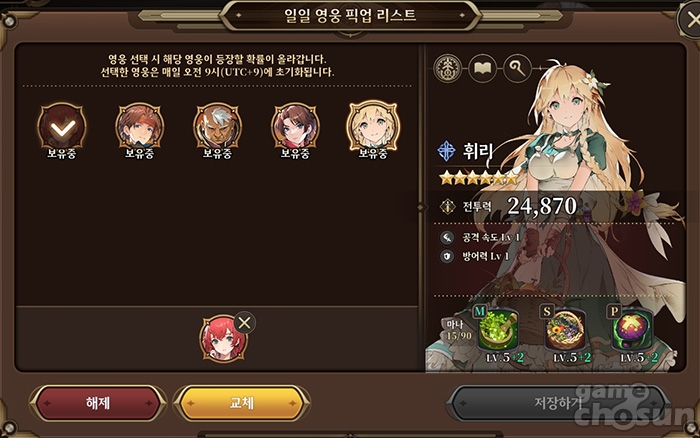The width and height of the screenshot is (700, 438).
Task: View the M mana skill herb icon
Action: click(x=498, y=330)
